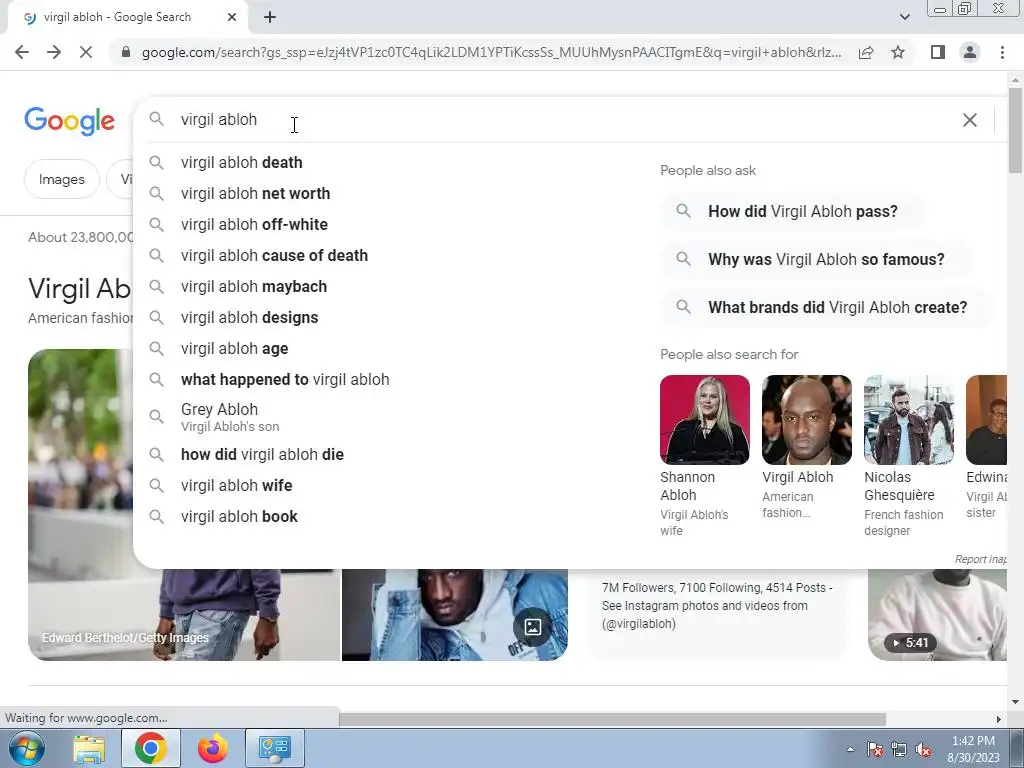Screen dimensions: 1024x768
Task: Toggle the Chrome side panel
Action: coord(938,52)
